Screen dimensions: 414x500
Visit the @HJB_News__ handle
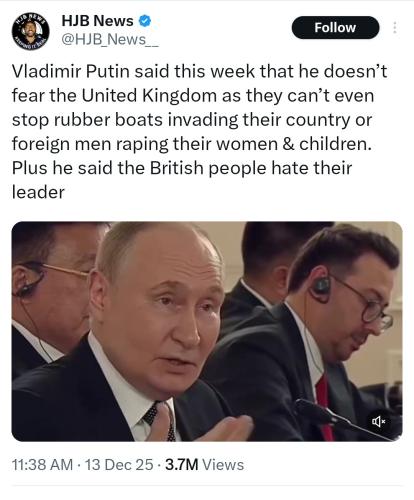[x=110, y=40]
